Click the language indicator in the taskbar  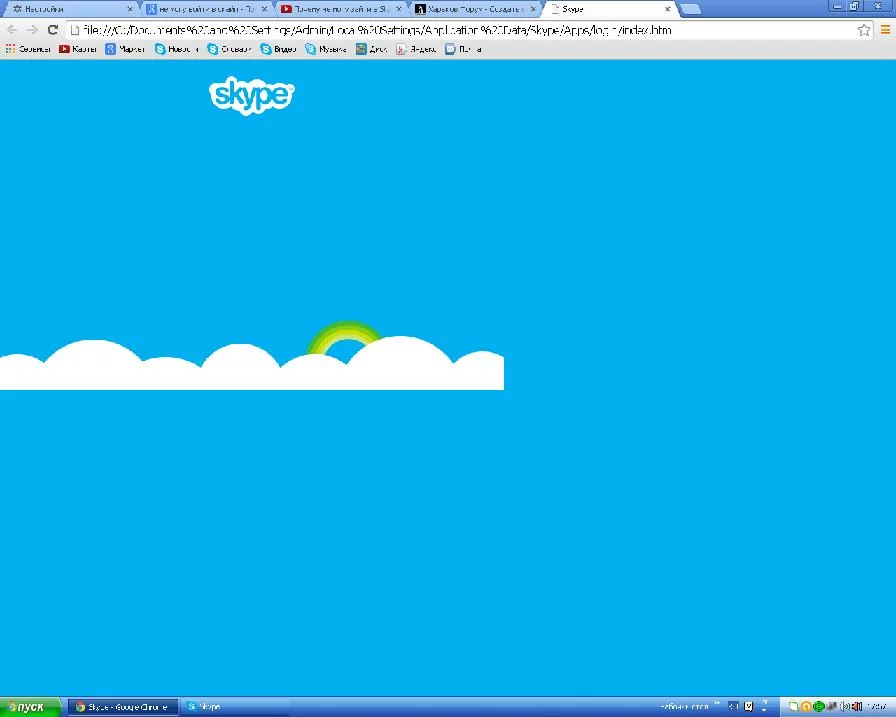(x=733, y=707)
